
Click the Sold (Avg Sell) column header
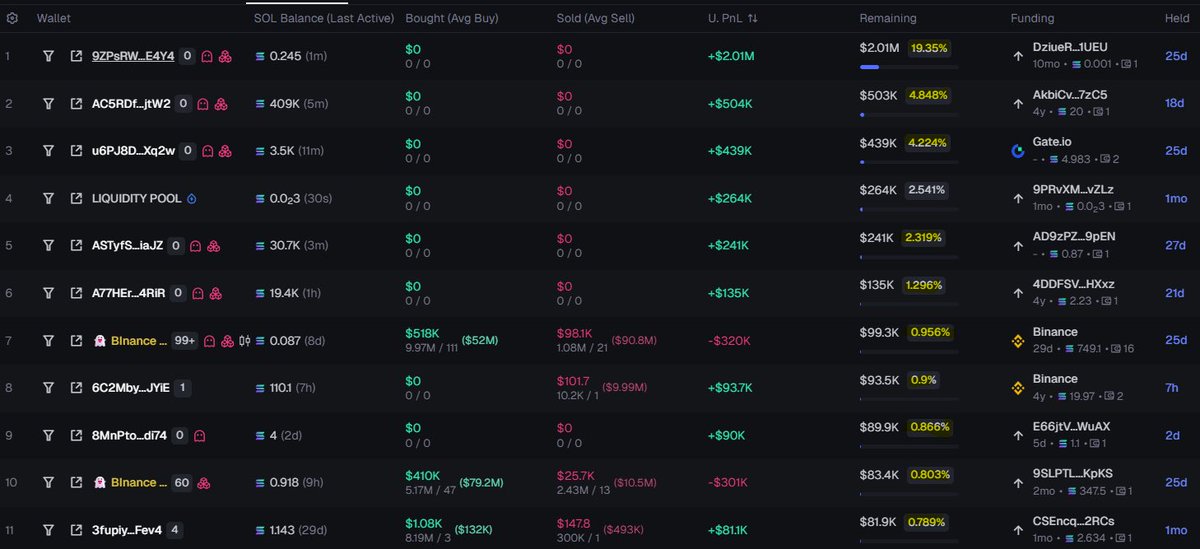598,19
